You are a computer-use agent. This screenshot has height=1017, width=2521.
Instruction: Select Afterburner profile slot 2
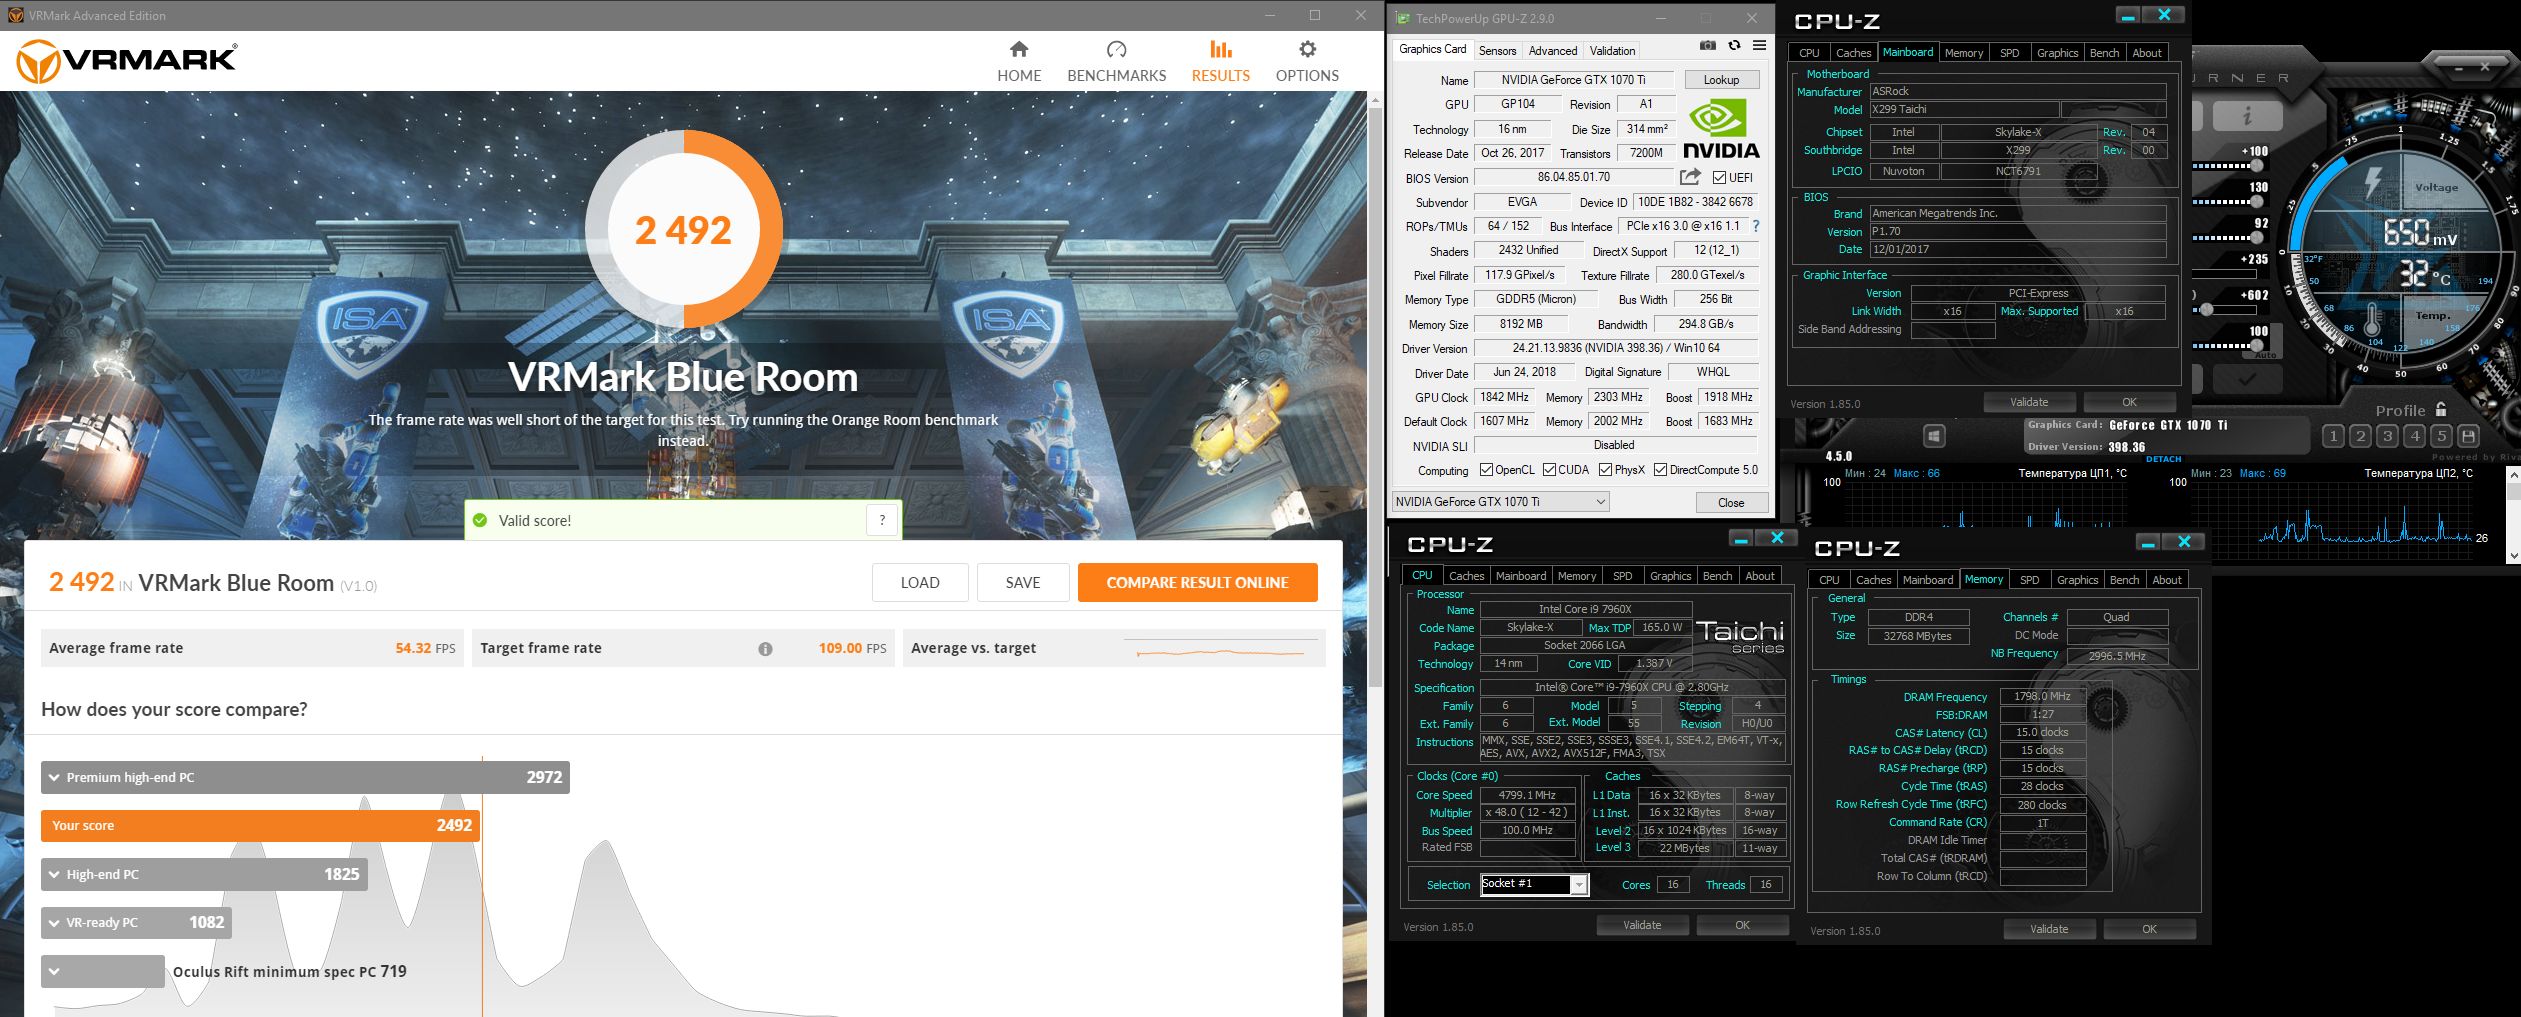(2360, 436)
